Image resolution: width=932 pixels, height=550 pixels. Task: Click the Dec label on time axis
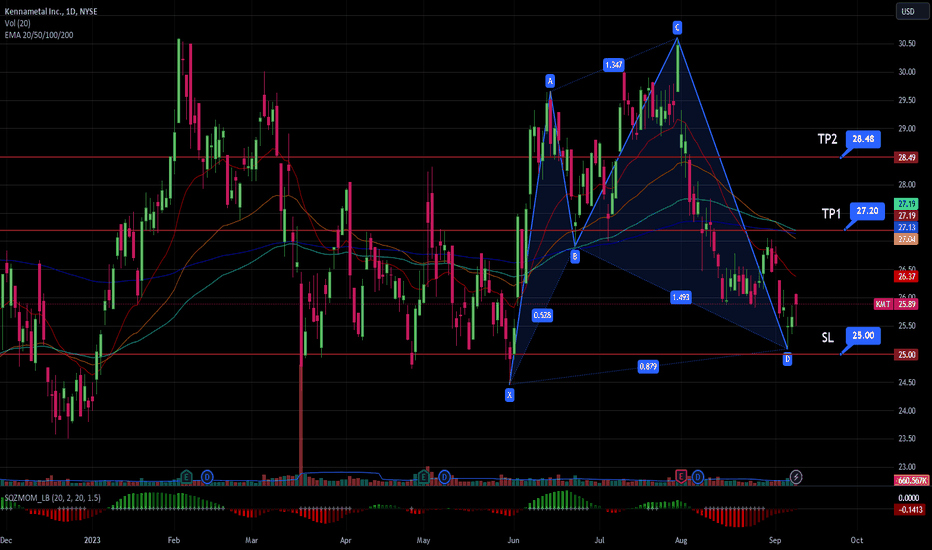[x=6, y=540]
